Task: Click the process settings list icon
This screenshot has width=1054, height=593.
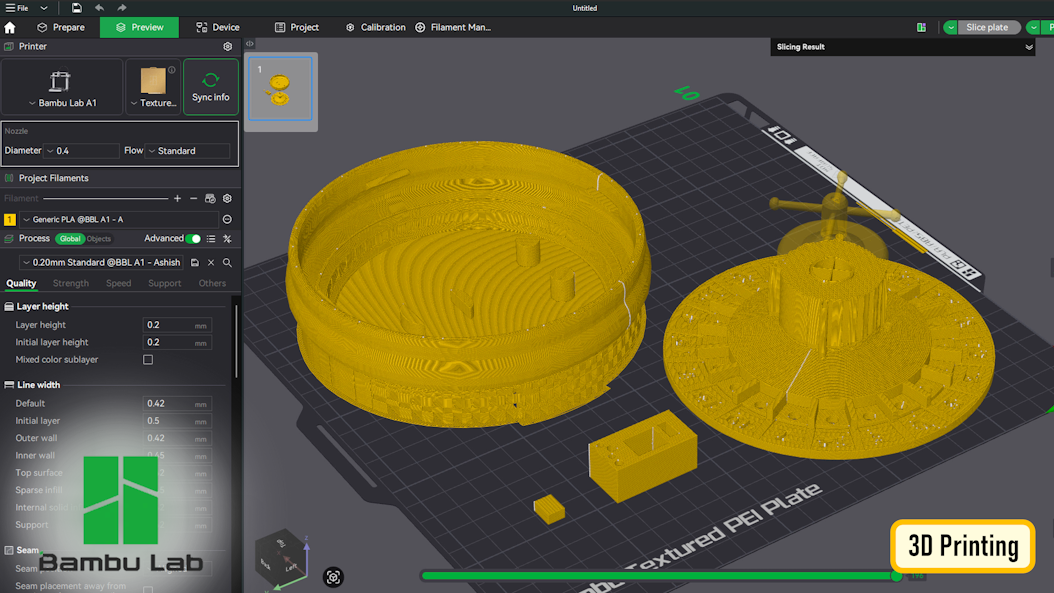Action: click(211, 239)
